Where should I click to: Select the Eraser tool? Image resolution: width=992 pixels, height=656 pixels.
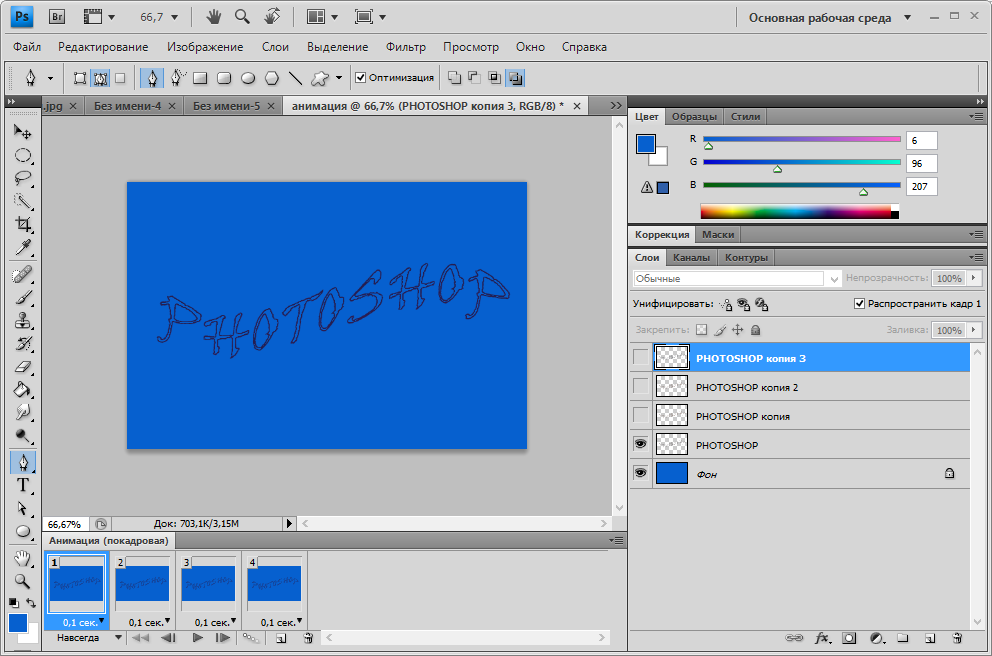click(23, 367)
